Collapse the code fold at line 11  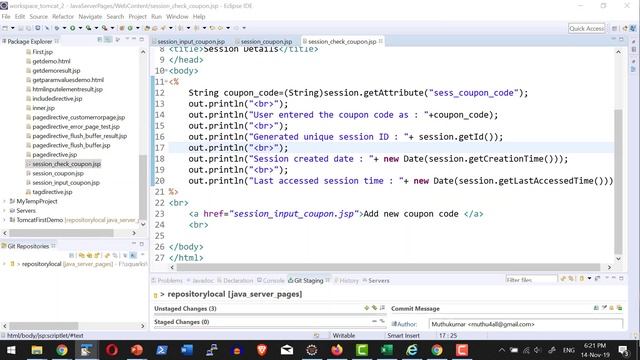point(167,82)
